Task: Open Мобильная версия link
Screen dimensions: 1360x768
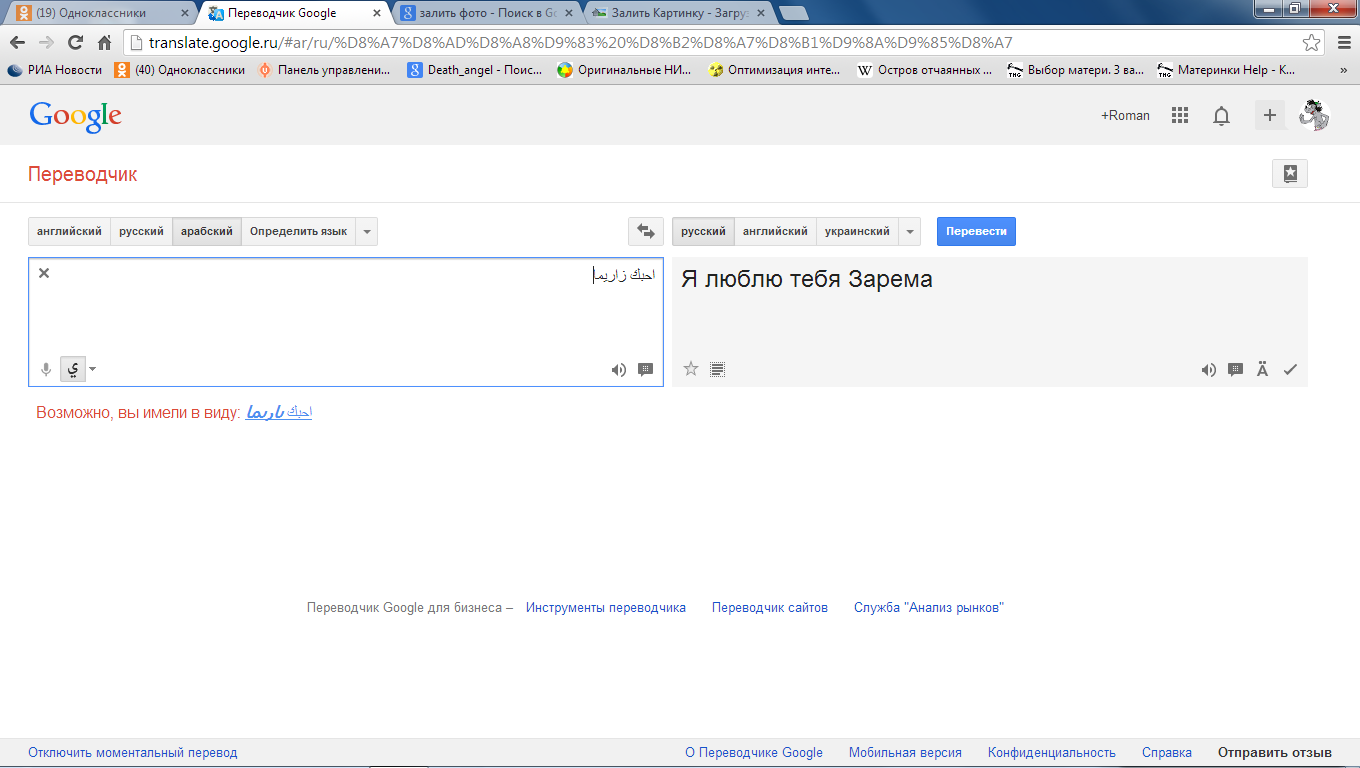Action: pos(905,752)
